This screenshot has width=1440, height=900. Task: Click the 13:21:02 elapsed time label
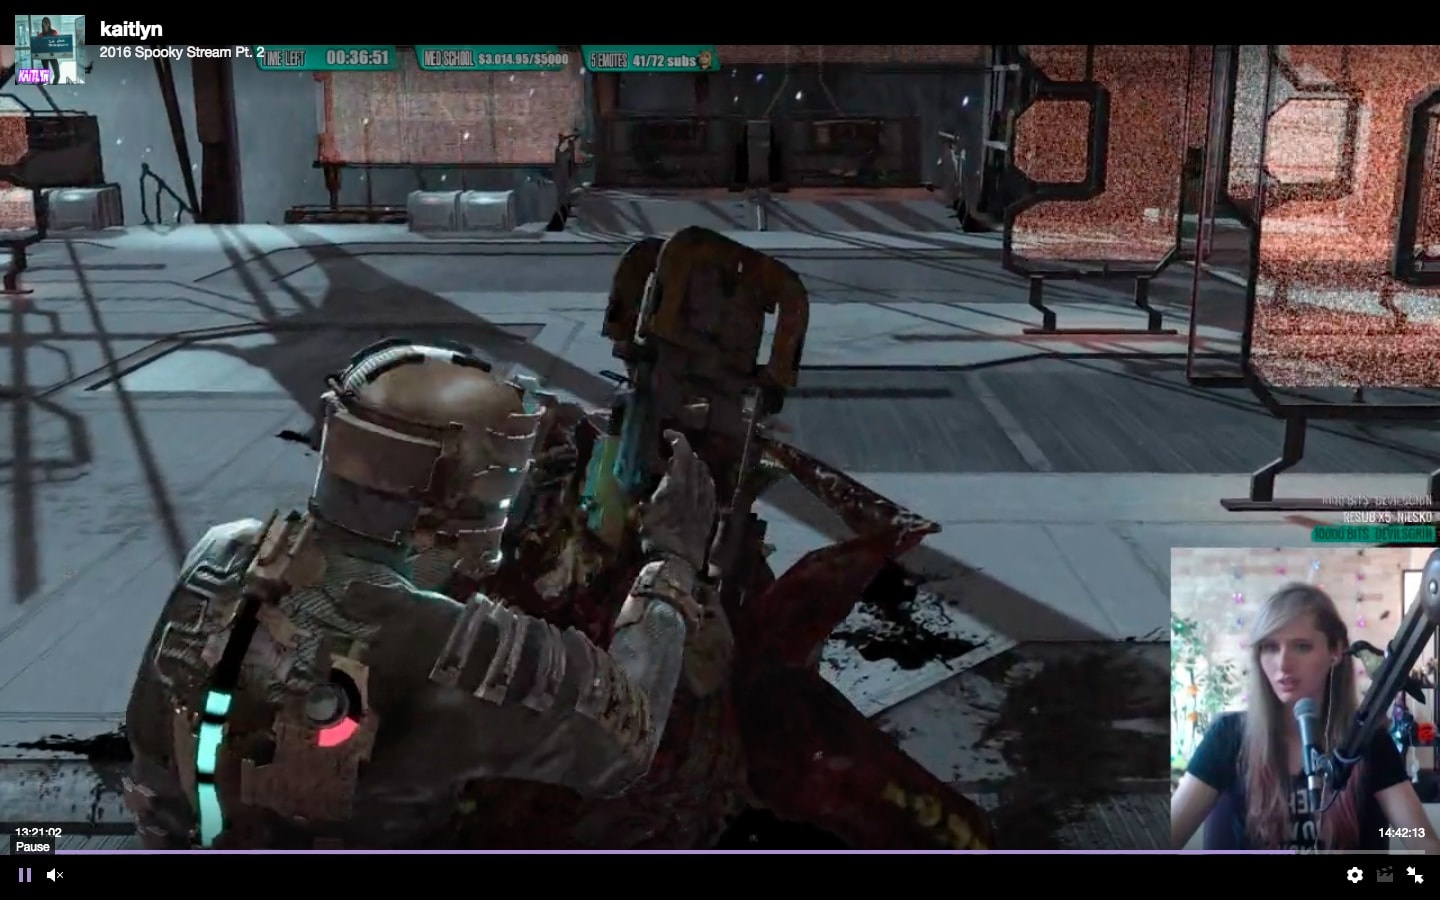[38, 832]
